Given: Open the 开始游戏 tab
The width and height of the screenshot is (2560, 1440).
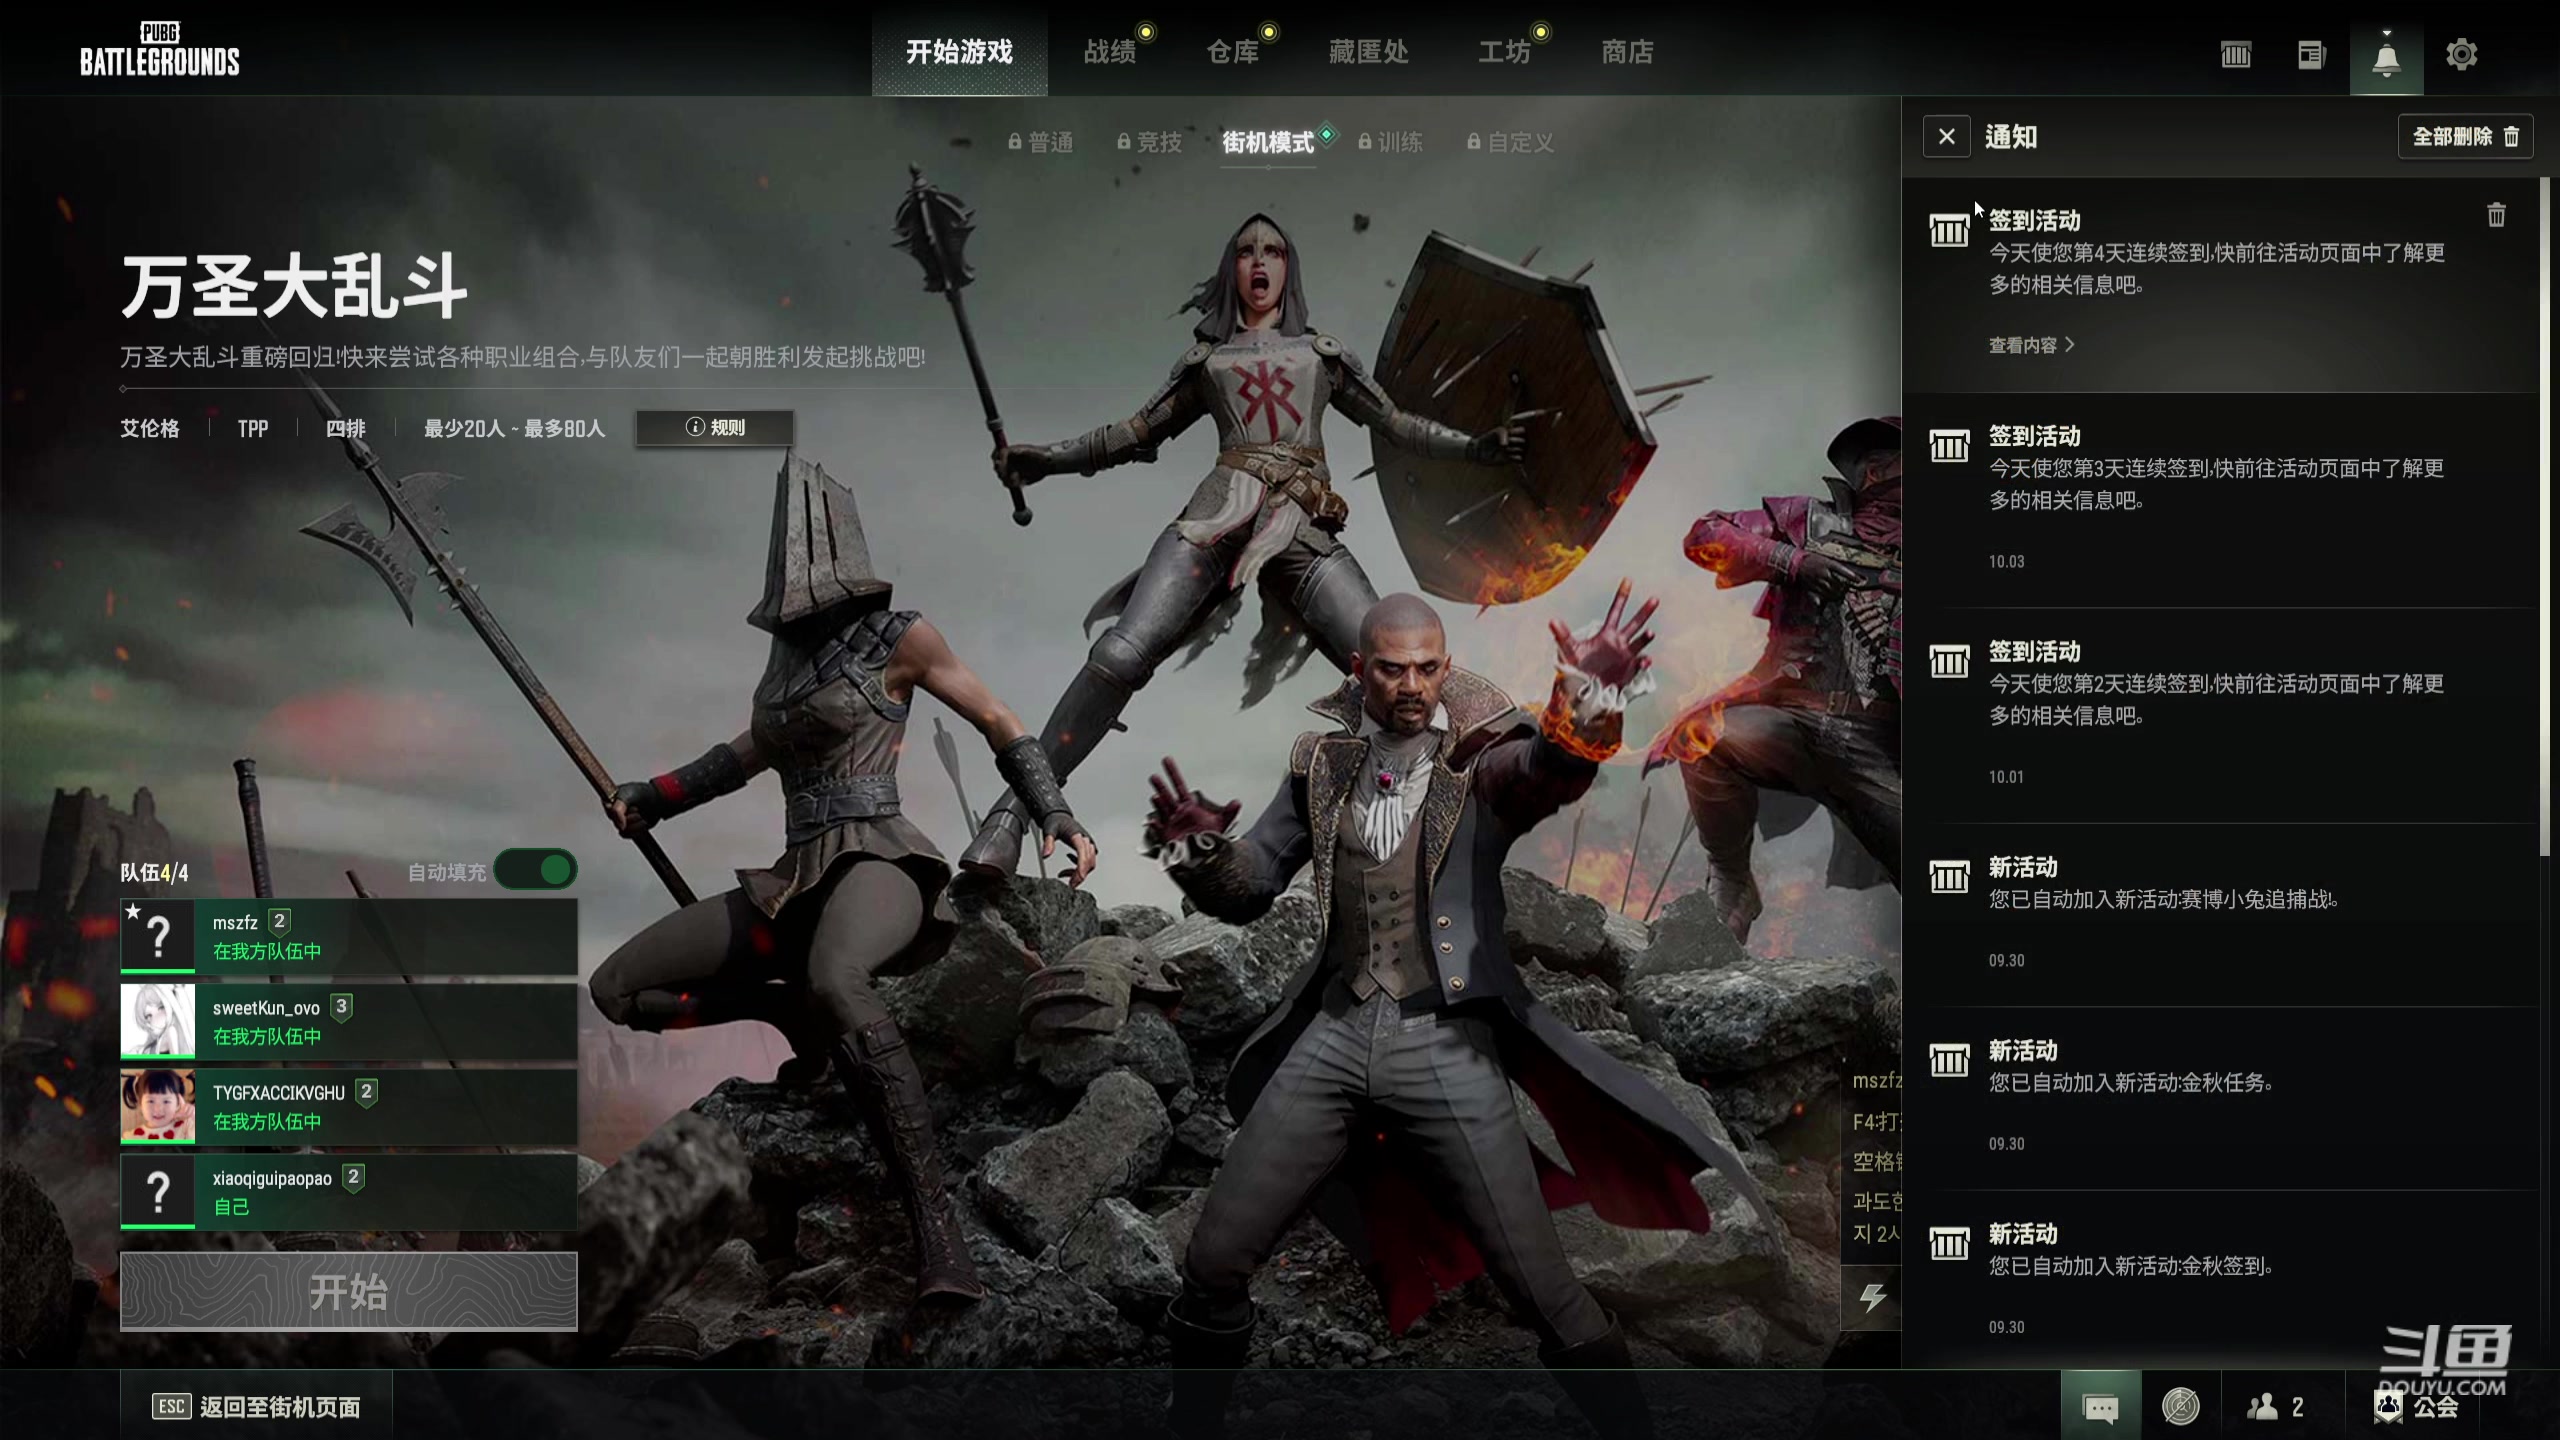Looking at the screenshot, I should (959, 52).
